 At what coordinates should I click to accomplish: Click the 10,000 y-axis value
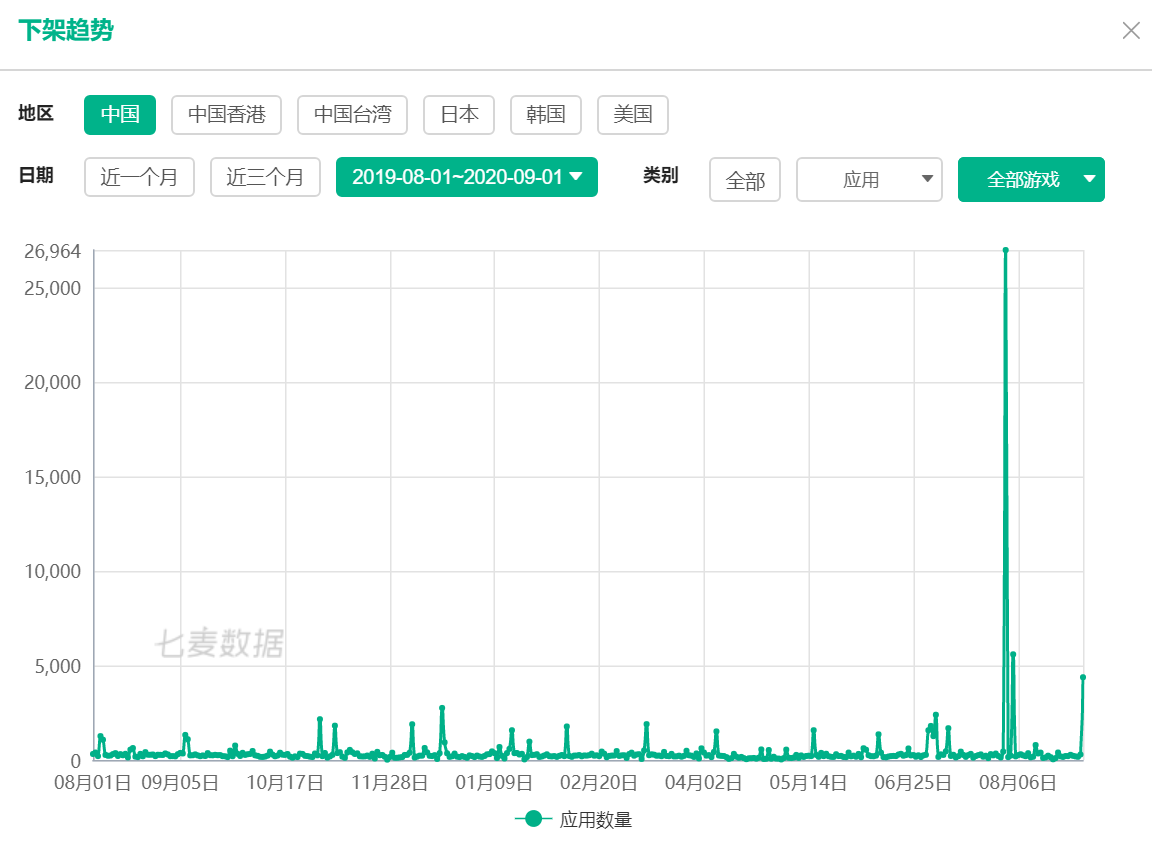(x=52, y=571)
